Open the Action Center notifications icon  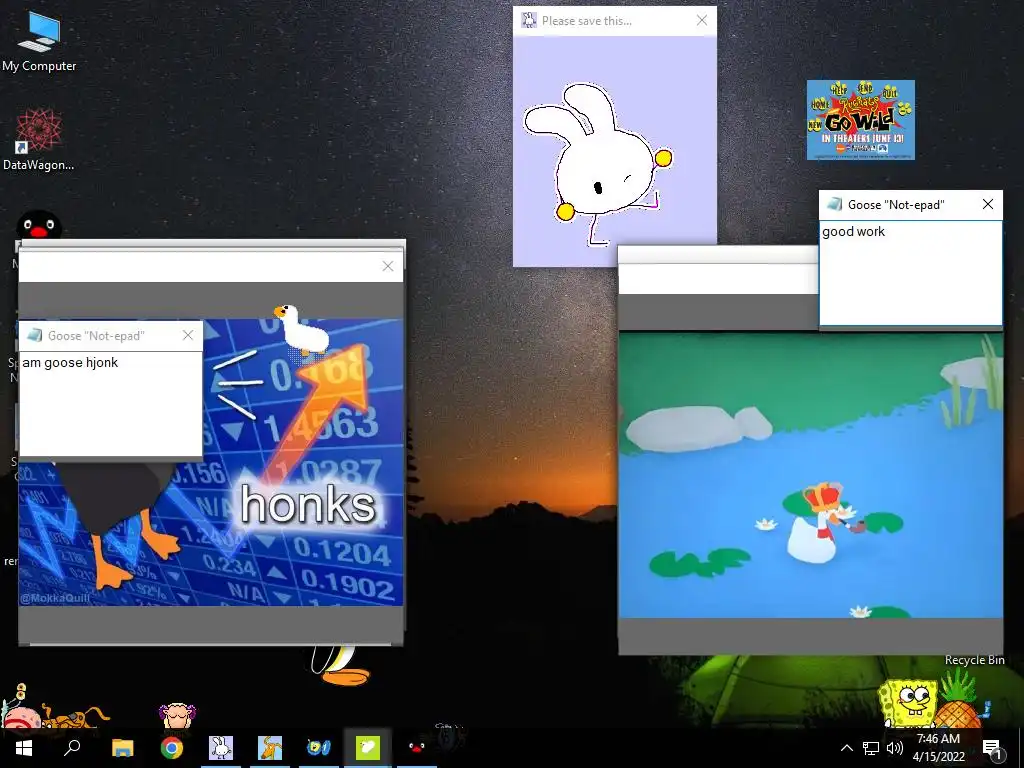click(x=991, y=748)
